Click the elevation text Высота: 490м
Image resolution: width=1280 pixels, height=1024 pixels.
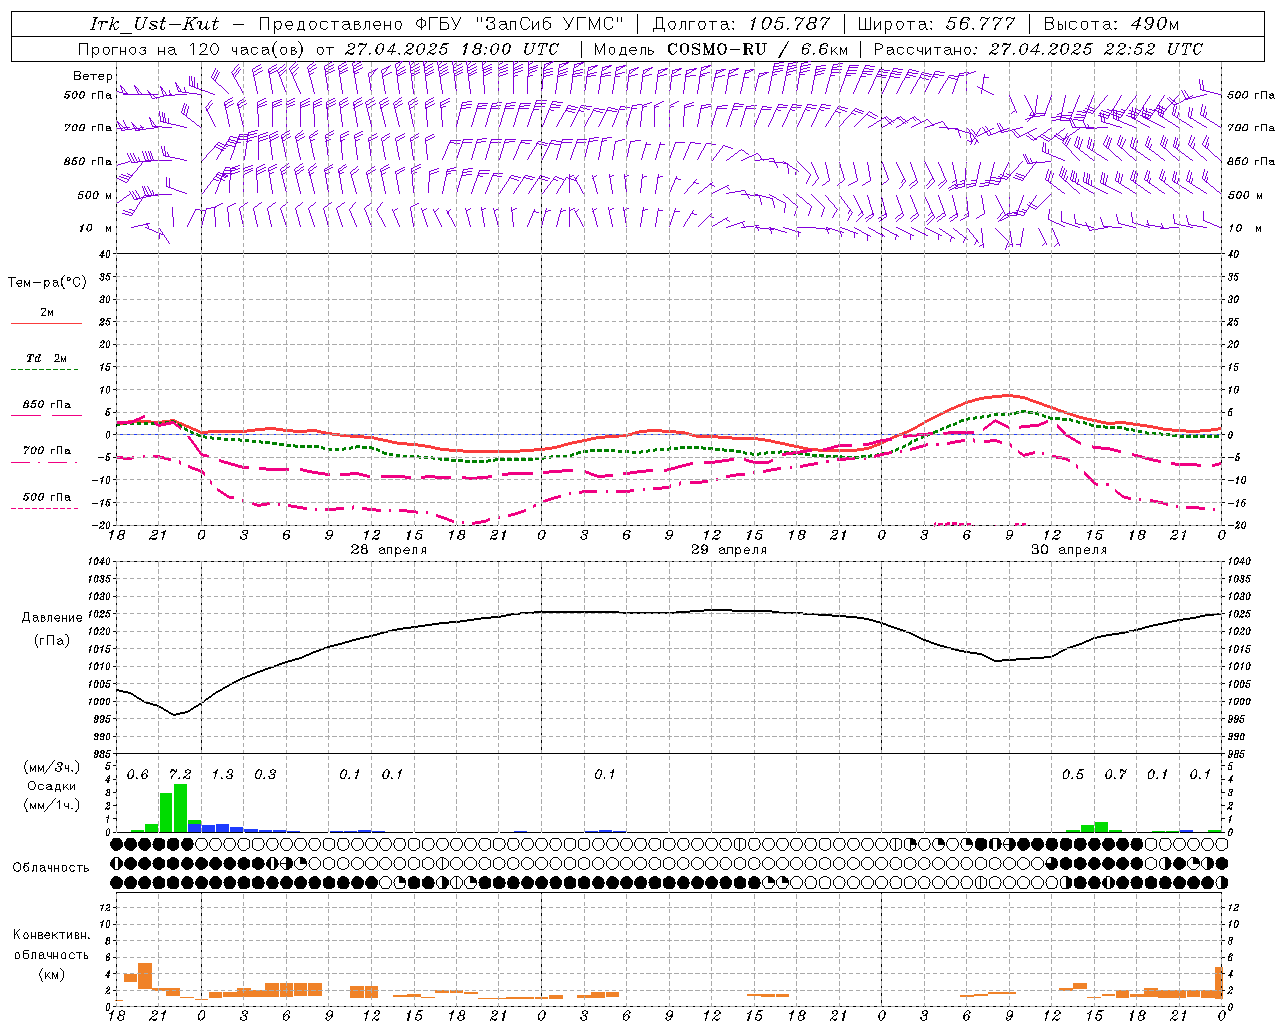click(1110, 24)
